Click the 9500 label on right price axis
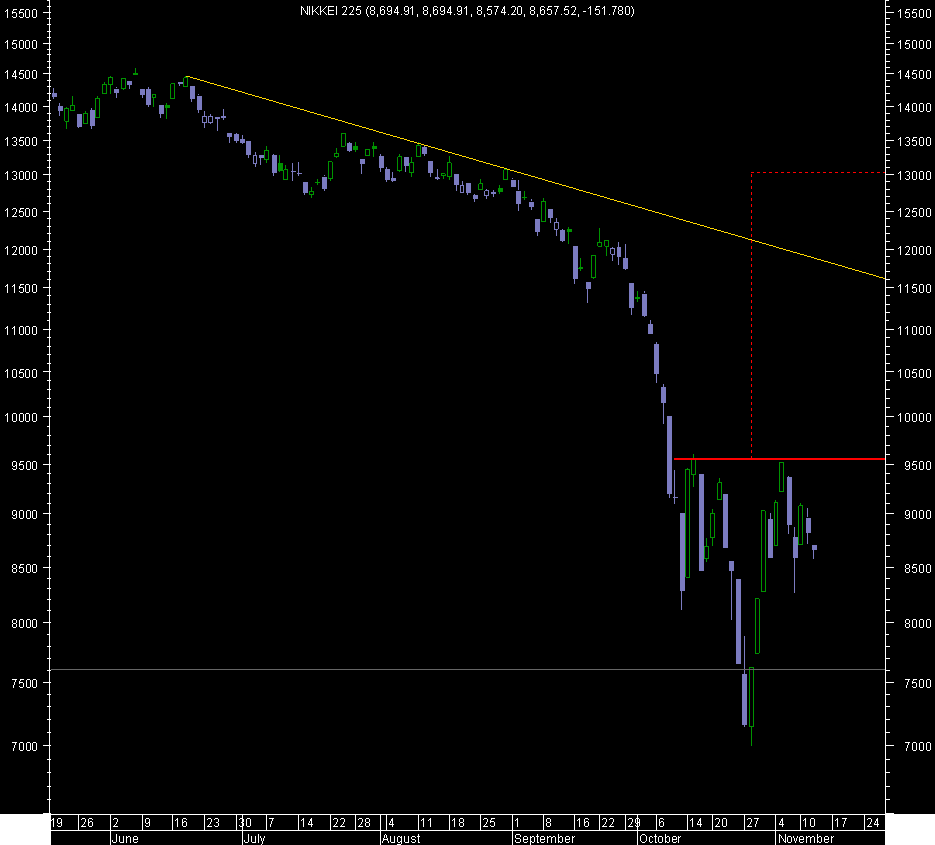 point(917,465)
